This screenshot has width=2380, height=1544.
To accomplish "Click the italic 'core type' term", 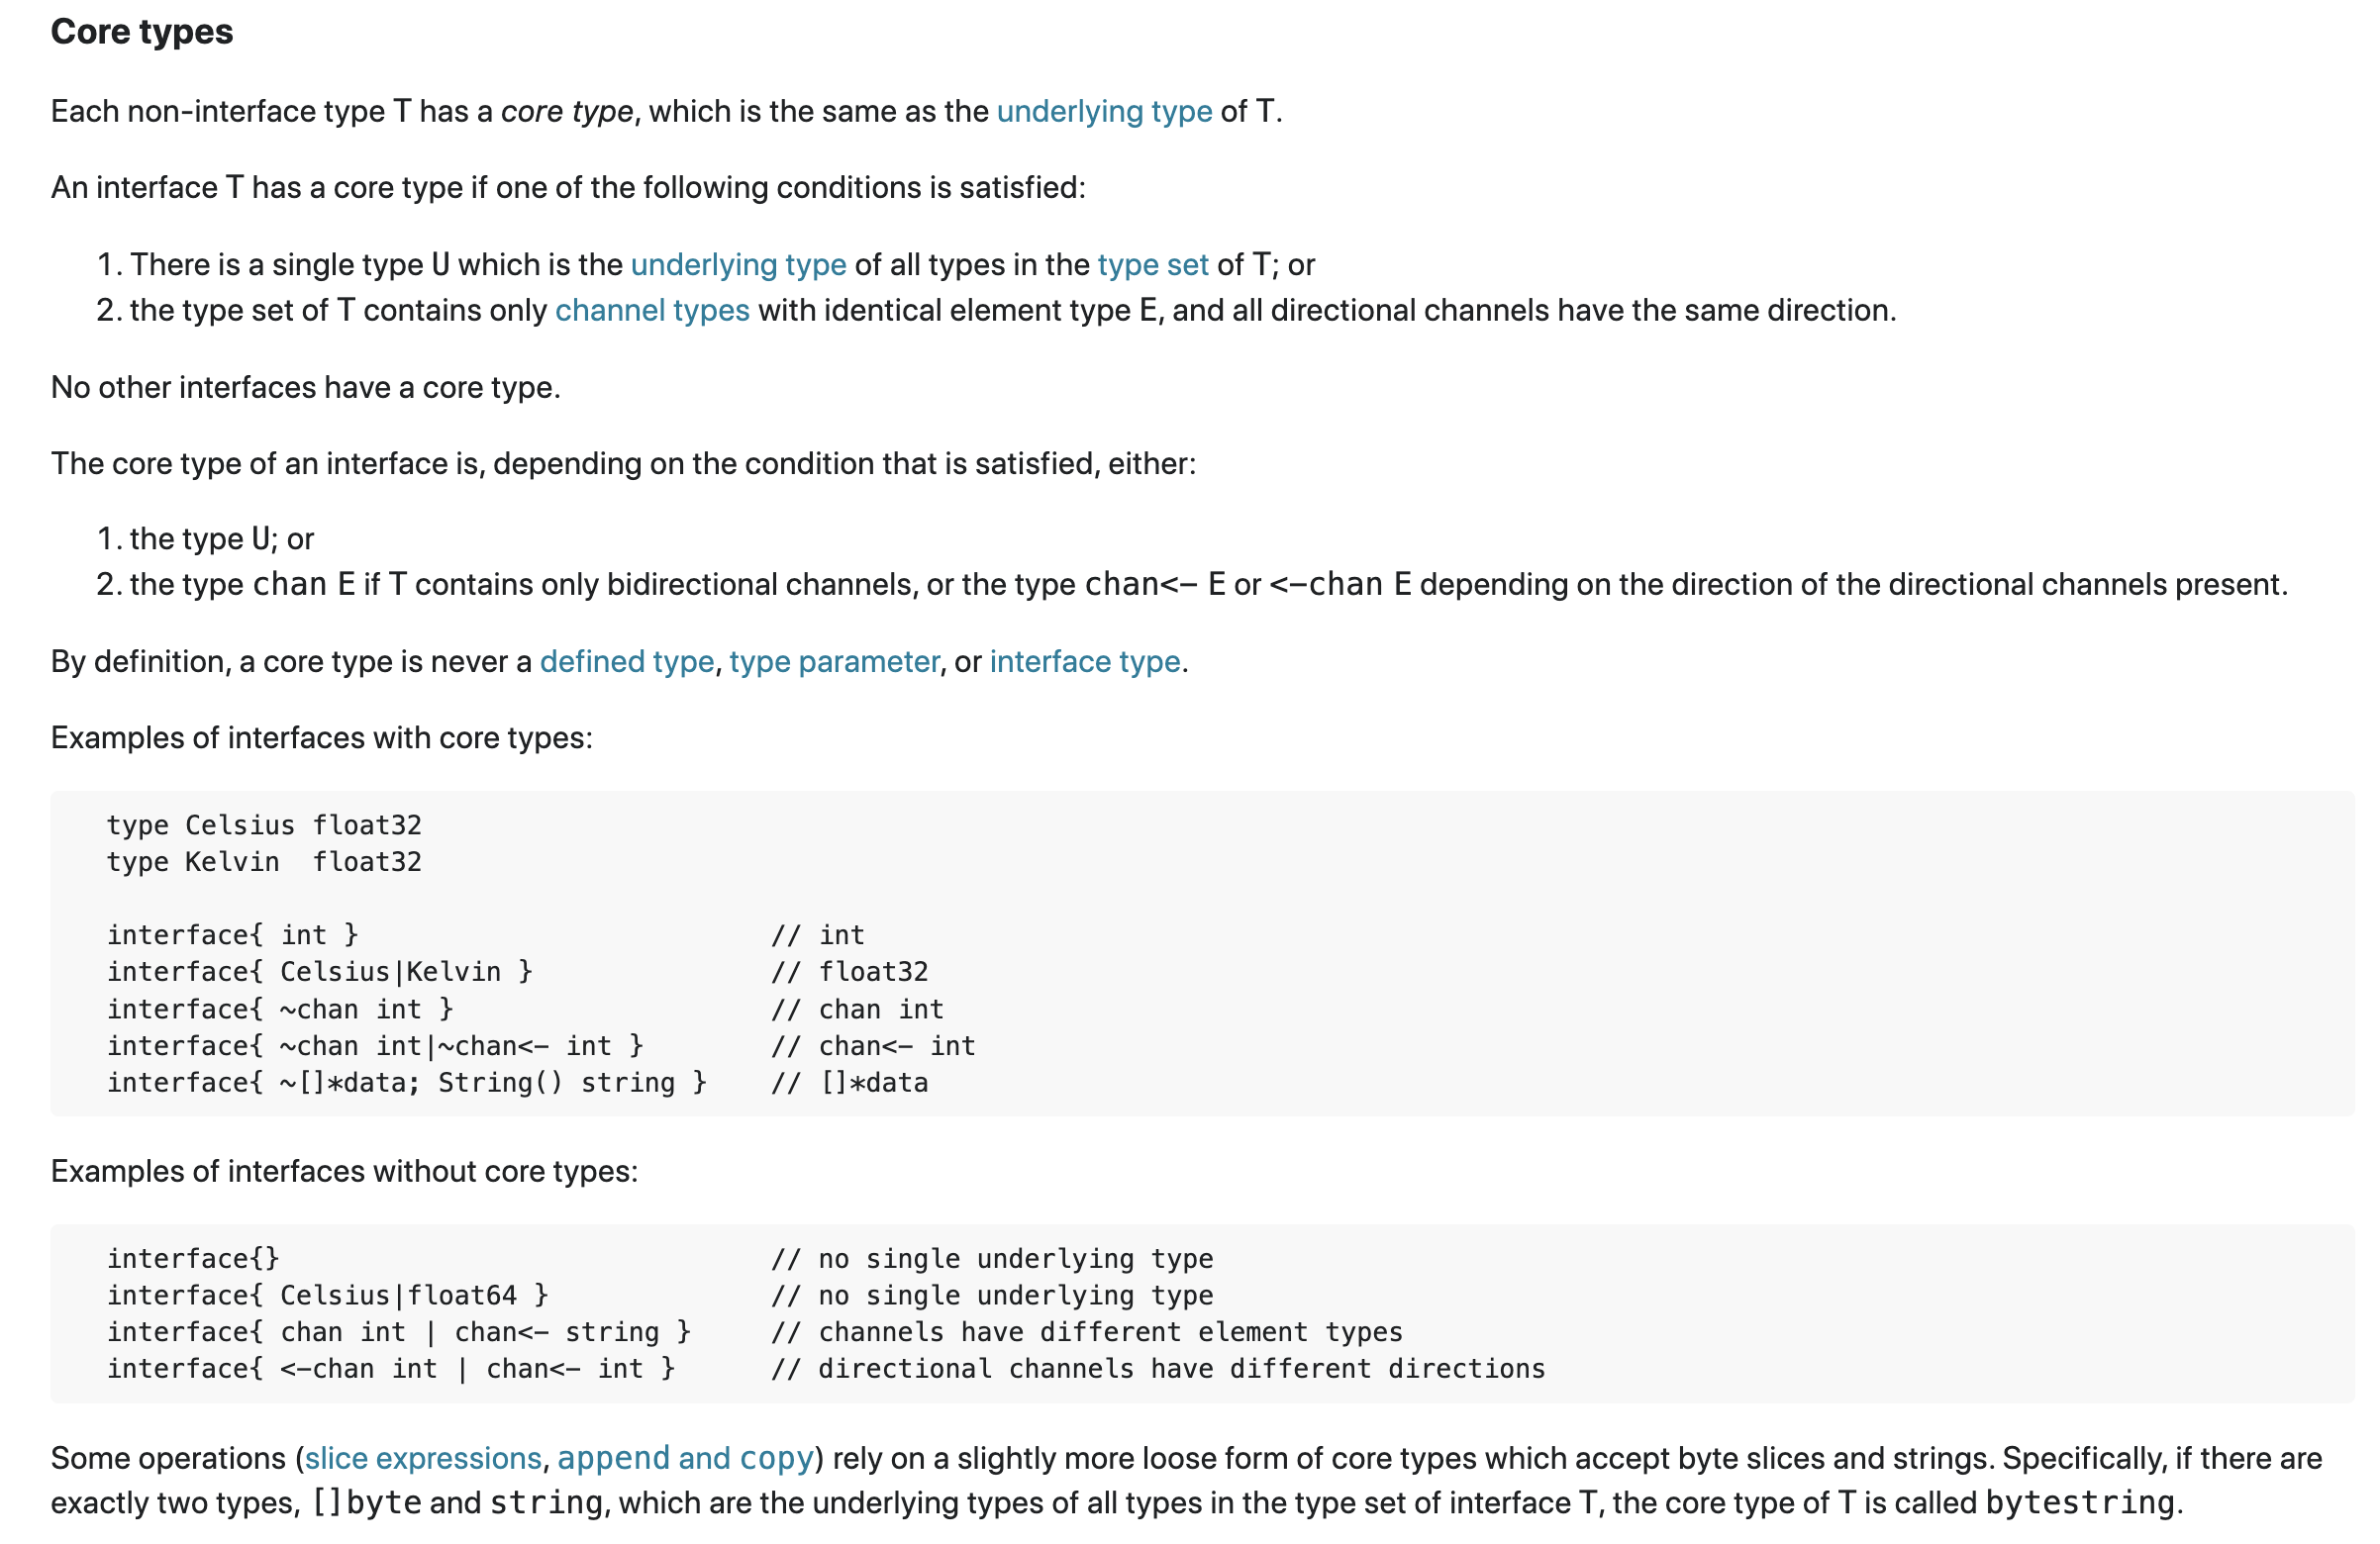I will 567,111.
